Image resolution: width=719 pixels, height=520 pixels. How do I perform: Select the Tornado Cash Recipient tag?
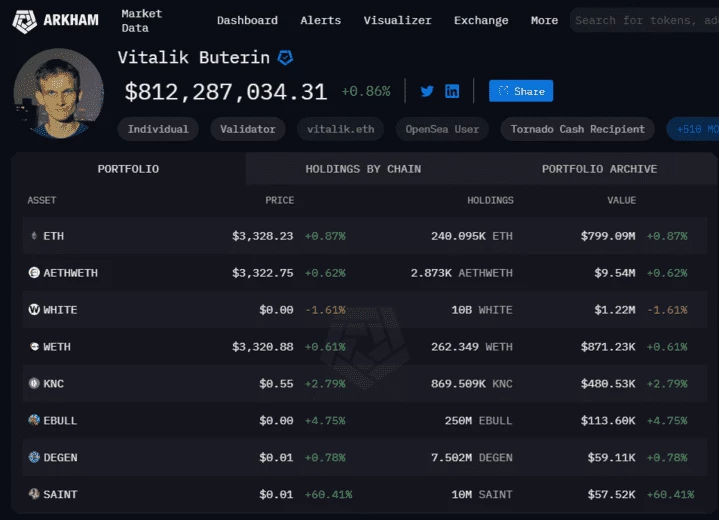pos(577,129)
